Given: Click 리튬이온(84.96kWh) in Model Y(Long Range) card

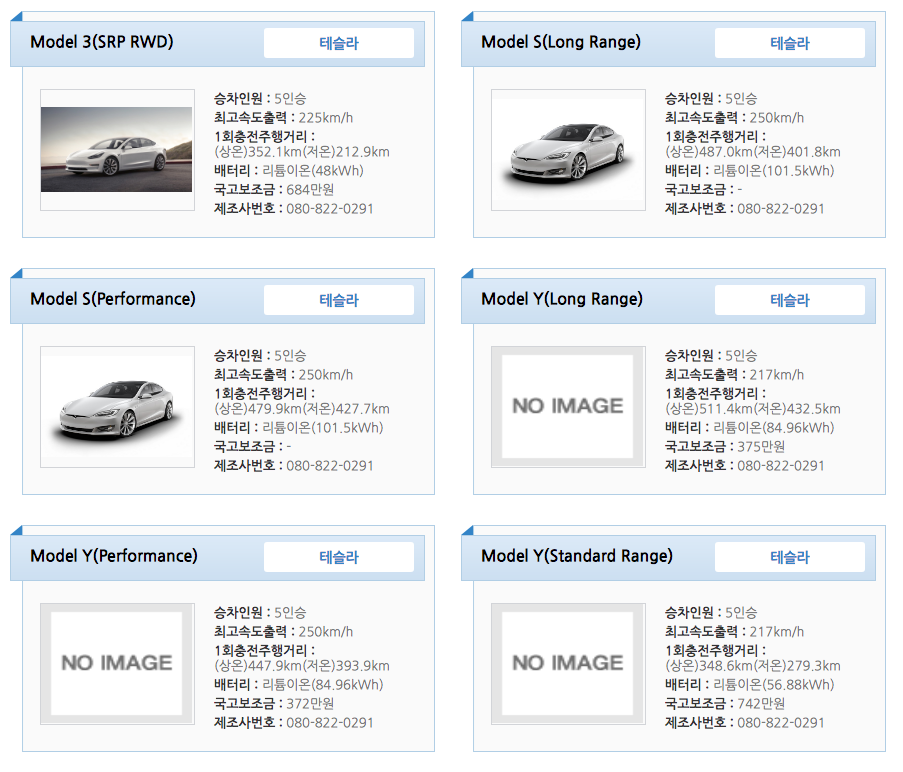Looking at the screenshot, I should [x=774, y=428].
